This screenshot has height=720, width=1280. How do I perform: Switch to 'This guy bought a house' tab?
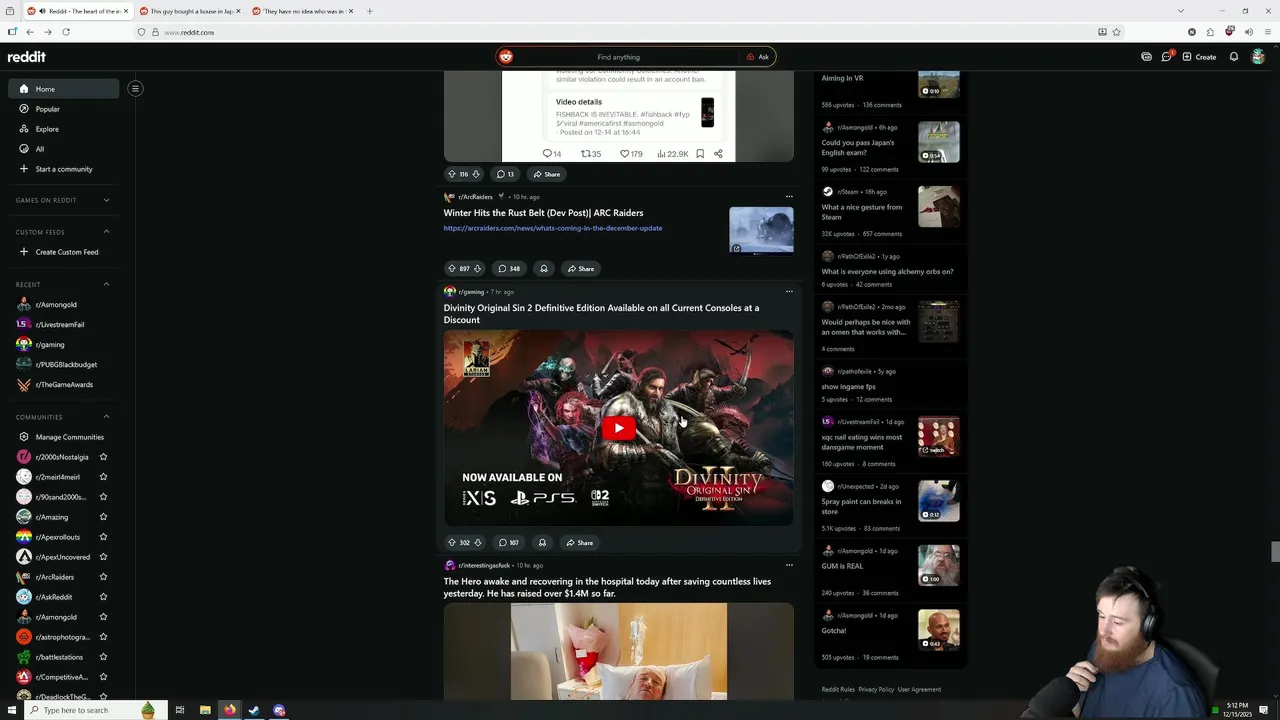(x=190, y=11)
